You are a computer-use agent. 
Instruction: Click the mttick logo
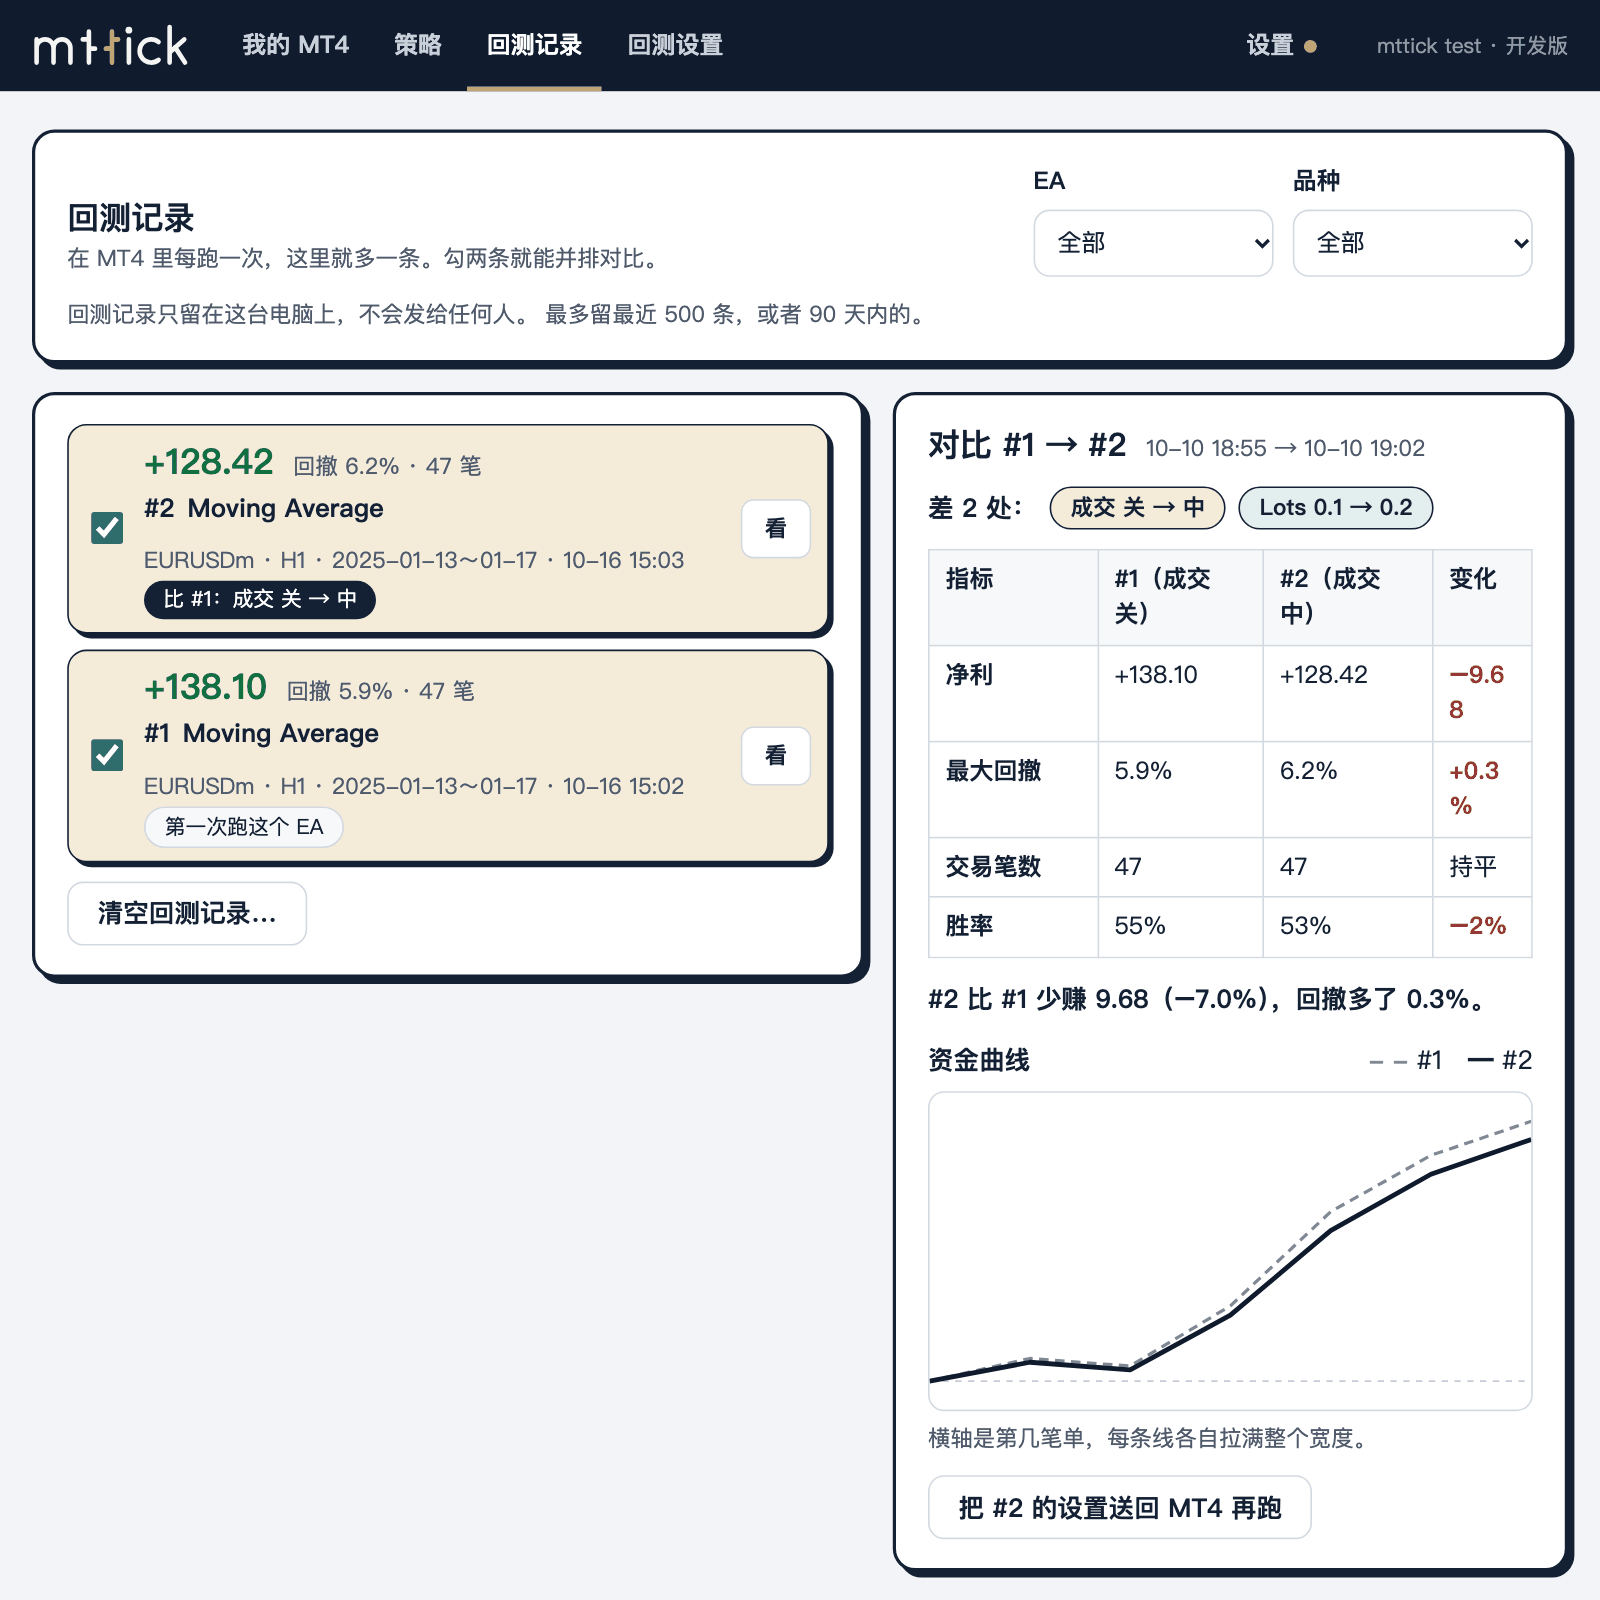point(111,46)
